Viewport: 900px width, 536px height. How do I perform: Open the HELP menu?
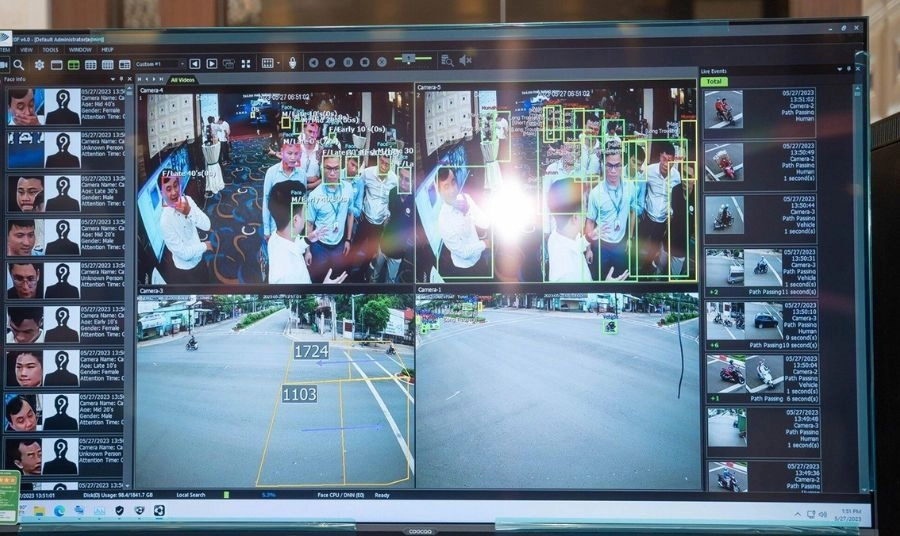107,51
